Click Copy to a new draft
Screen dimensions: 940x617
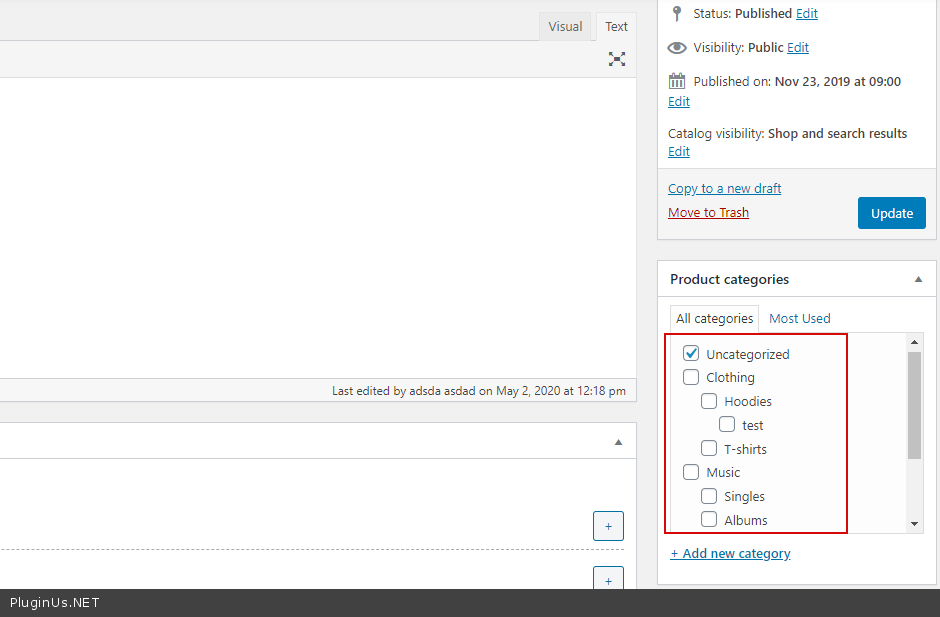click(724, 188)
